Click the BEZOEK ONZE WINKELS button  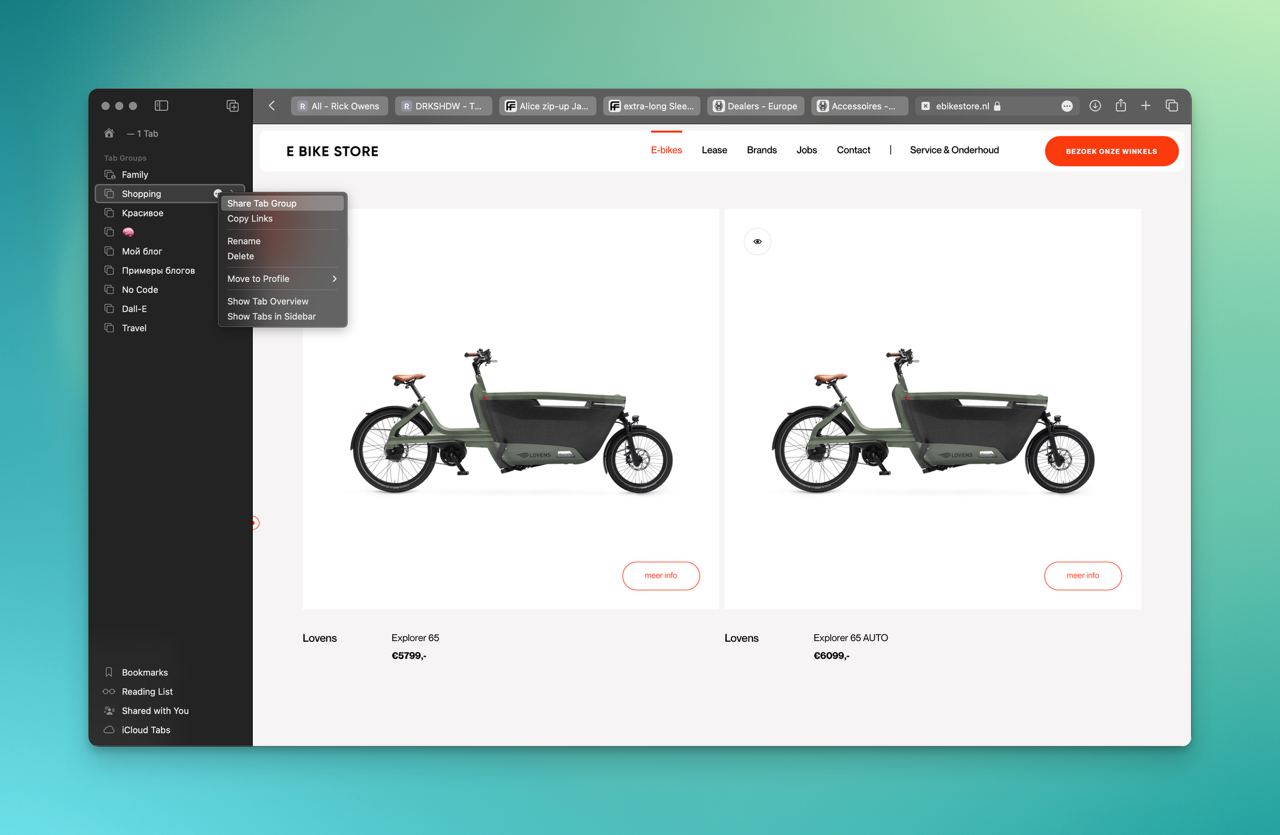point(1111,151)
